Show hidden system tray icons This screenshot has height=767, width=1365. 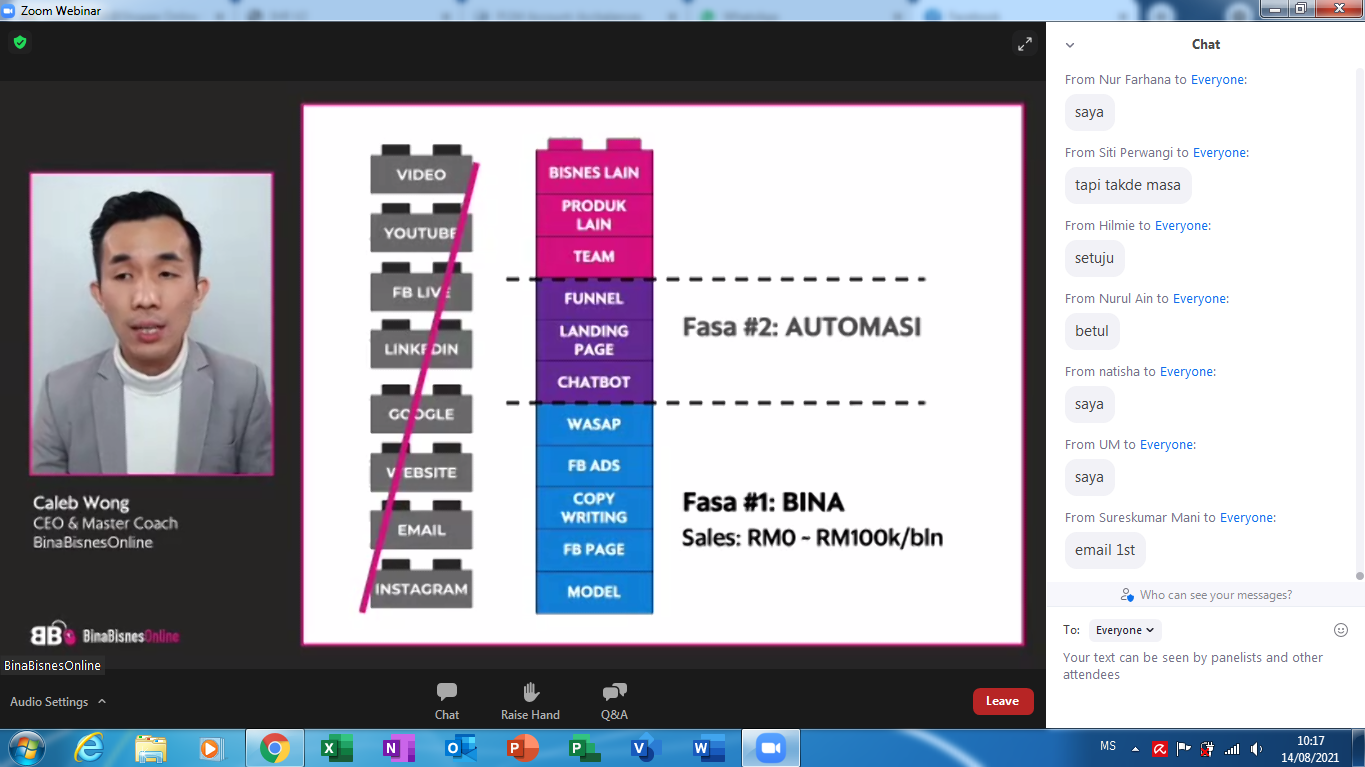click(1135, 748)
